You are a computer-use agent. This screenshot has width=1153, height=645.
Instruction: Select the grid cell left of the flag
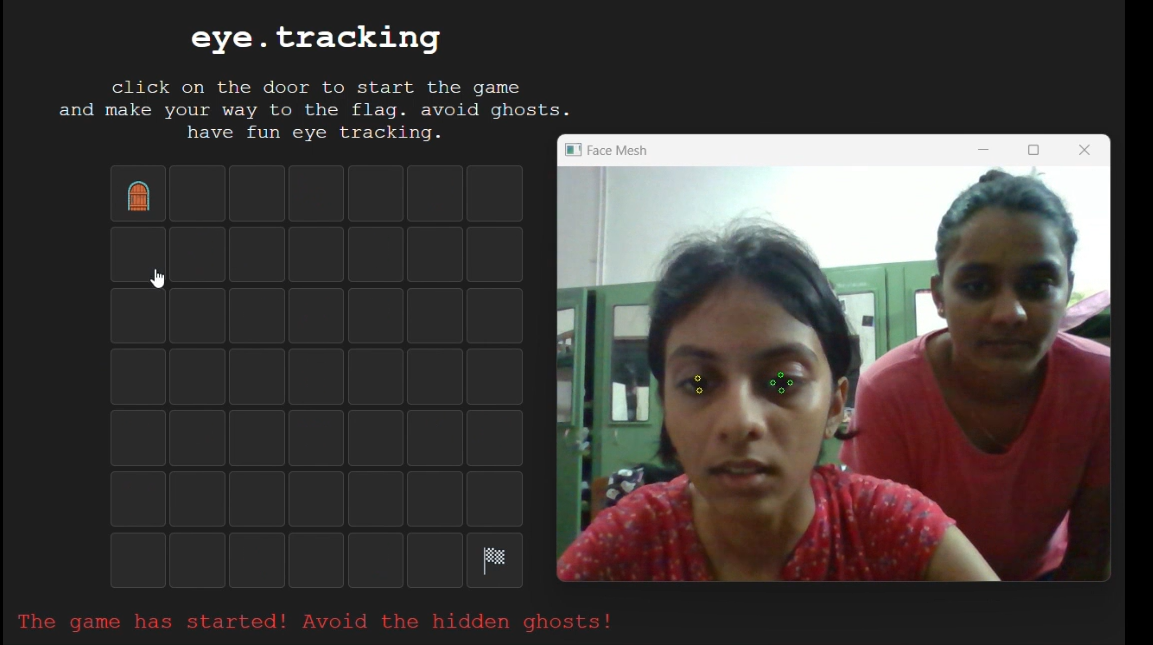435,560
